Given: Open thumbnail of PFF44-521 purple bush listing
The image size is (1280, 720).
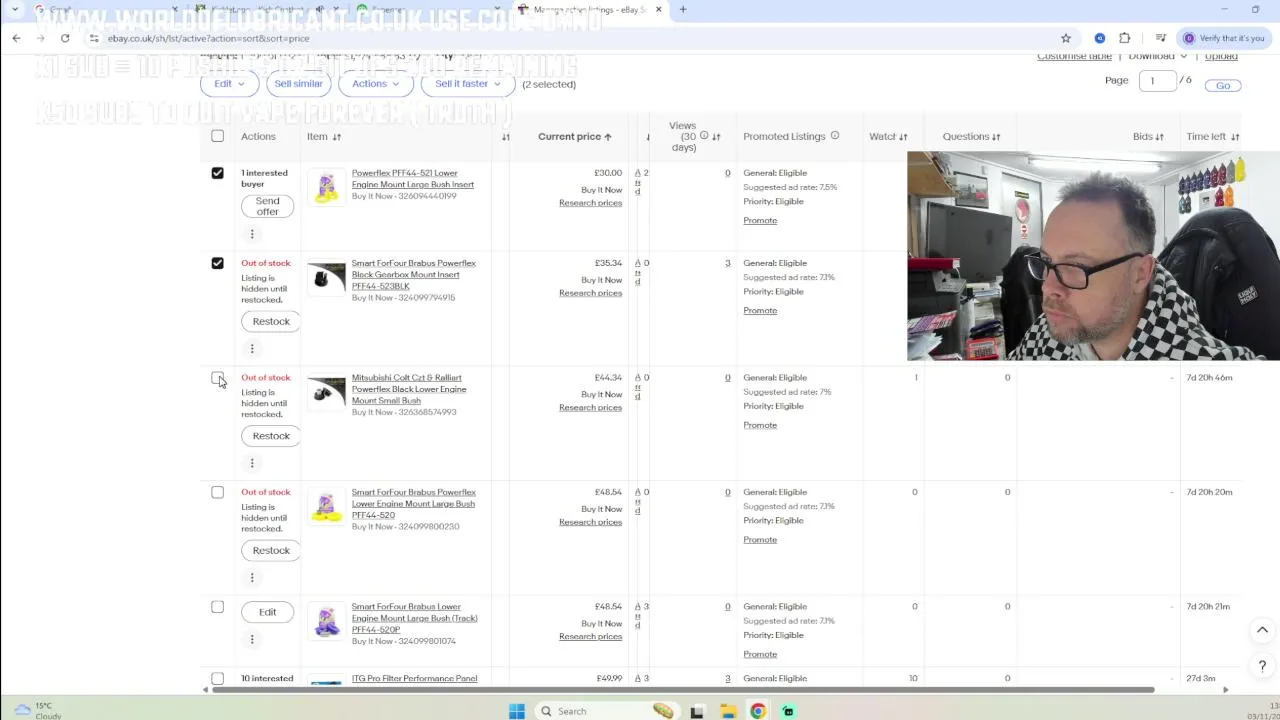Looking at the screenshot, I should (326, 187).
